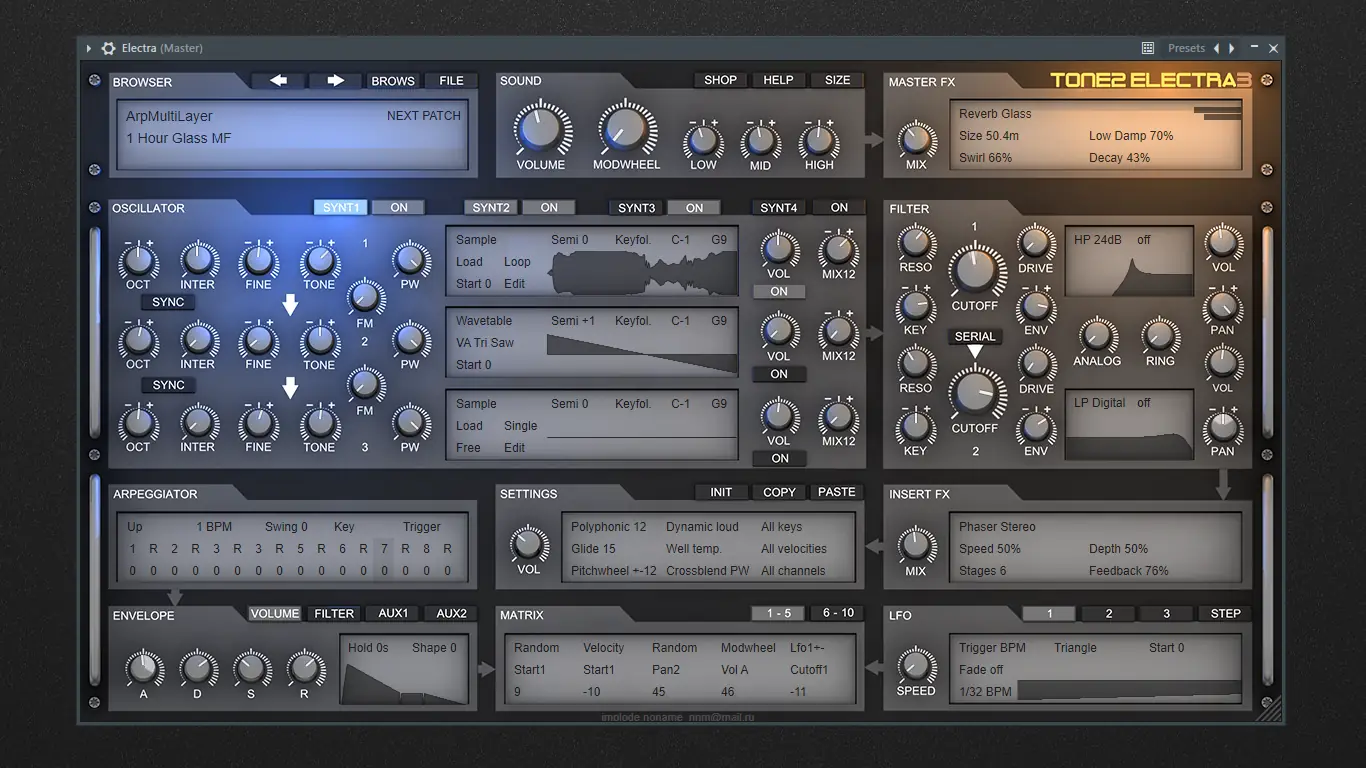Load next patch with Browser right arrow
This screenshot has width=1366, height=768.
[x=335, y=81]
